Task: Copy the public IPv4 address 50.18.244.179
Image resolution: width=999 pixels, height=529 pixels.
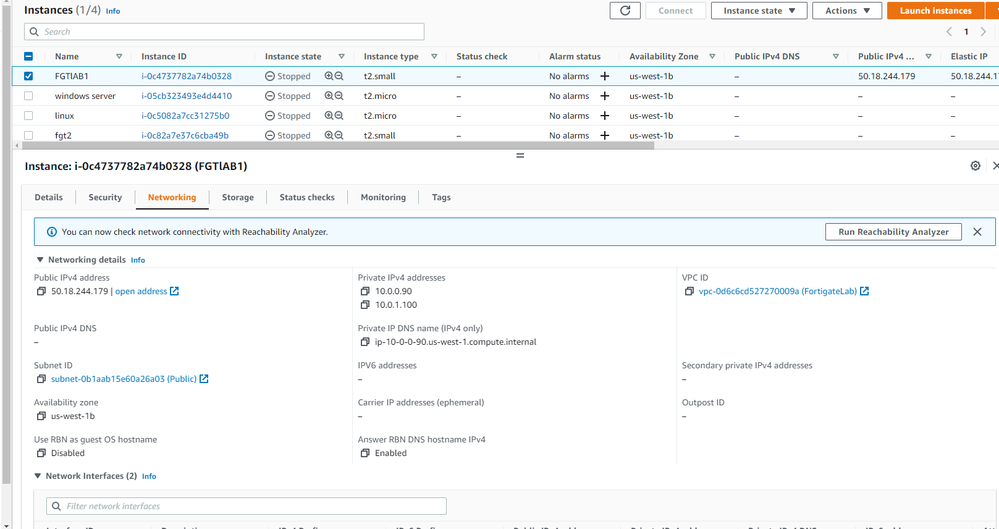Action: click(41, 292)
